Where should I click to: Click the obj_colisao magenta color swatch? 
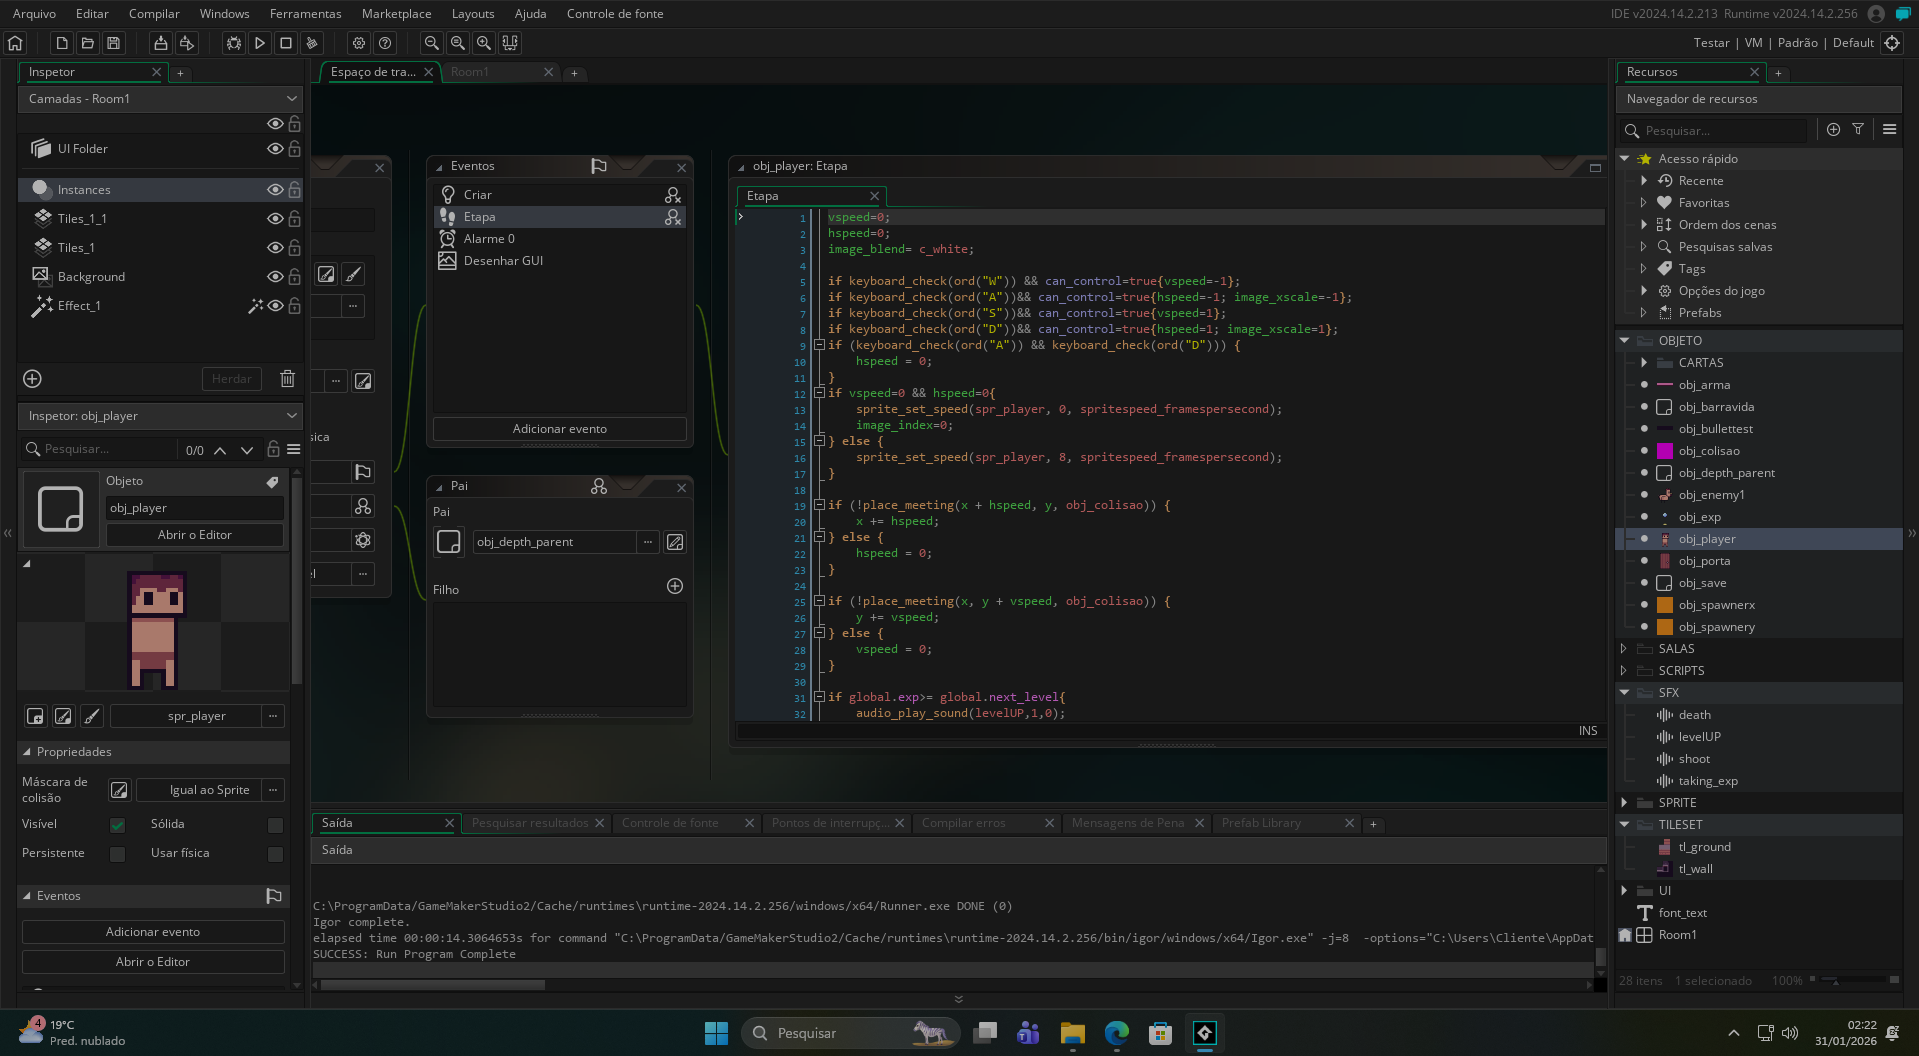pyautogui.click(x=1665, y=451)
